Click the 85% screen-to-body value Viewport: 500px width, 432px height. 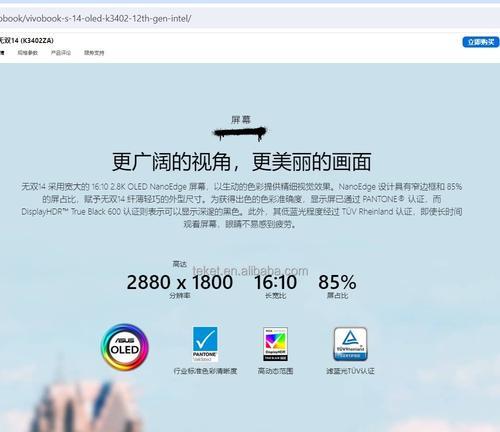[337, 282]
